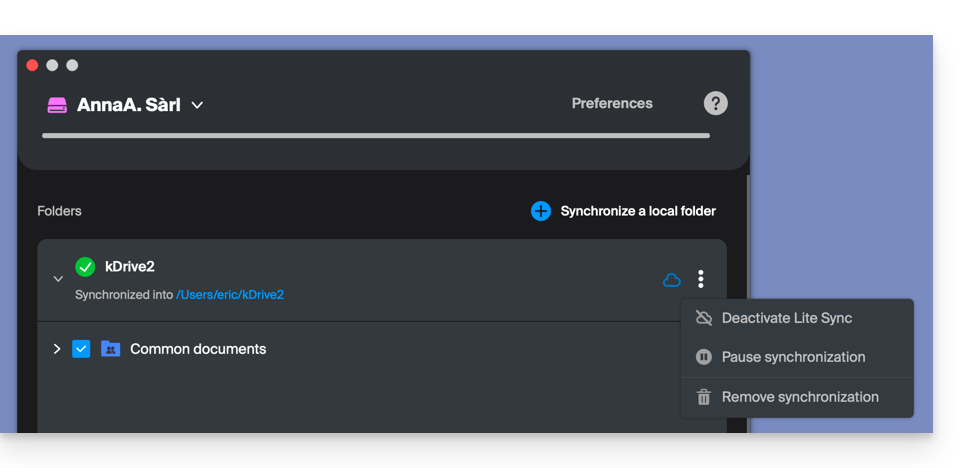The image size is (968, 468).
Task: Click the Common documents shared folder icon
Action: [110, 349]
